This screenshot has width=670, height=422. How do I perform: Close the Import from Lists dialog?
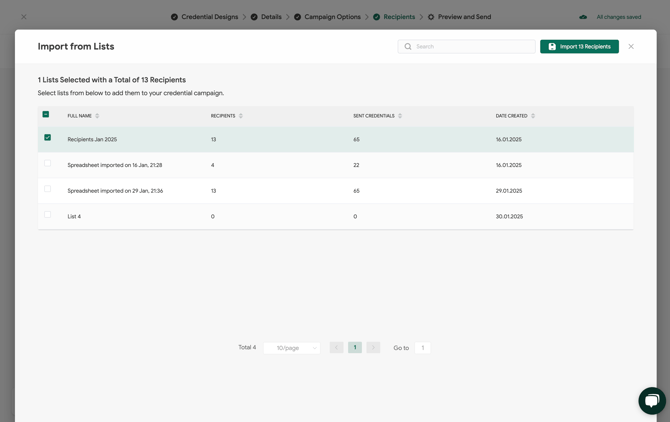point(631,47)
